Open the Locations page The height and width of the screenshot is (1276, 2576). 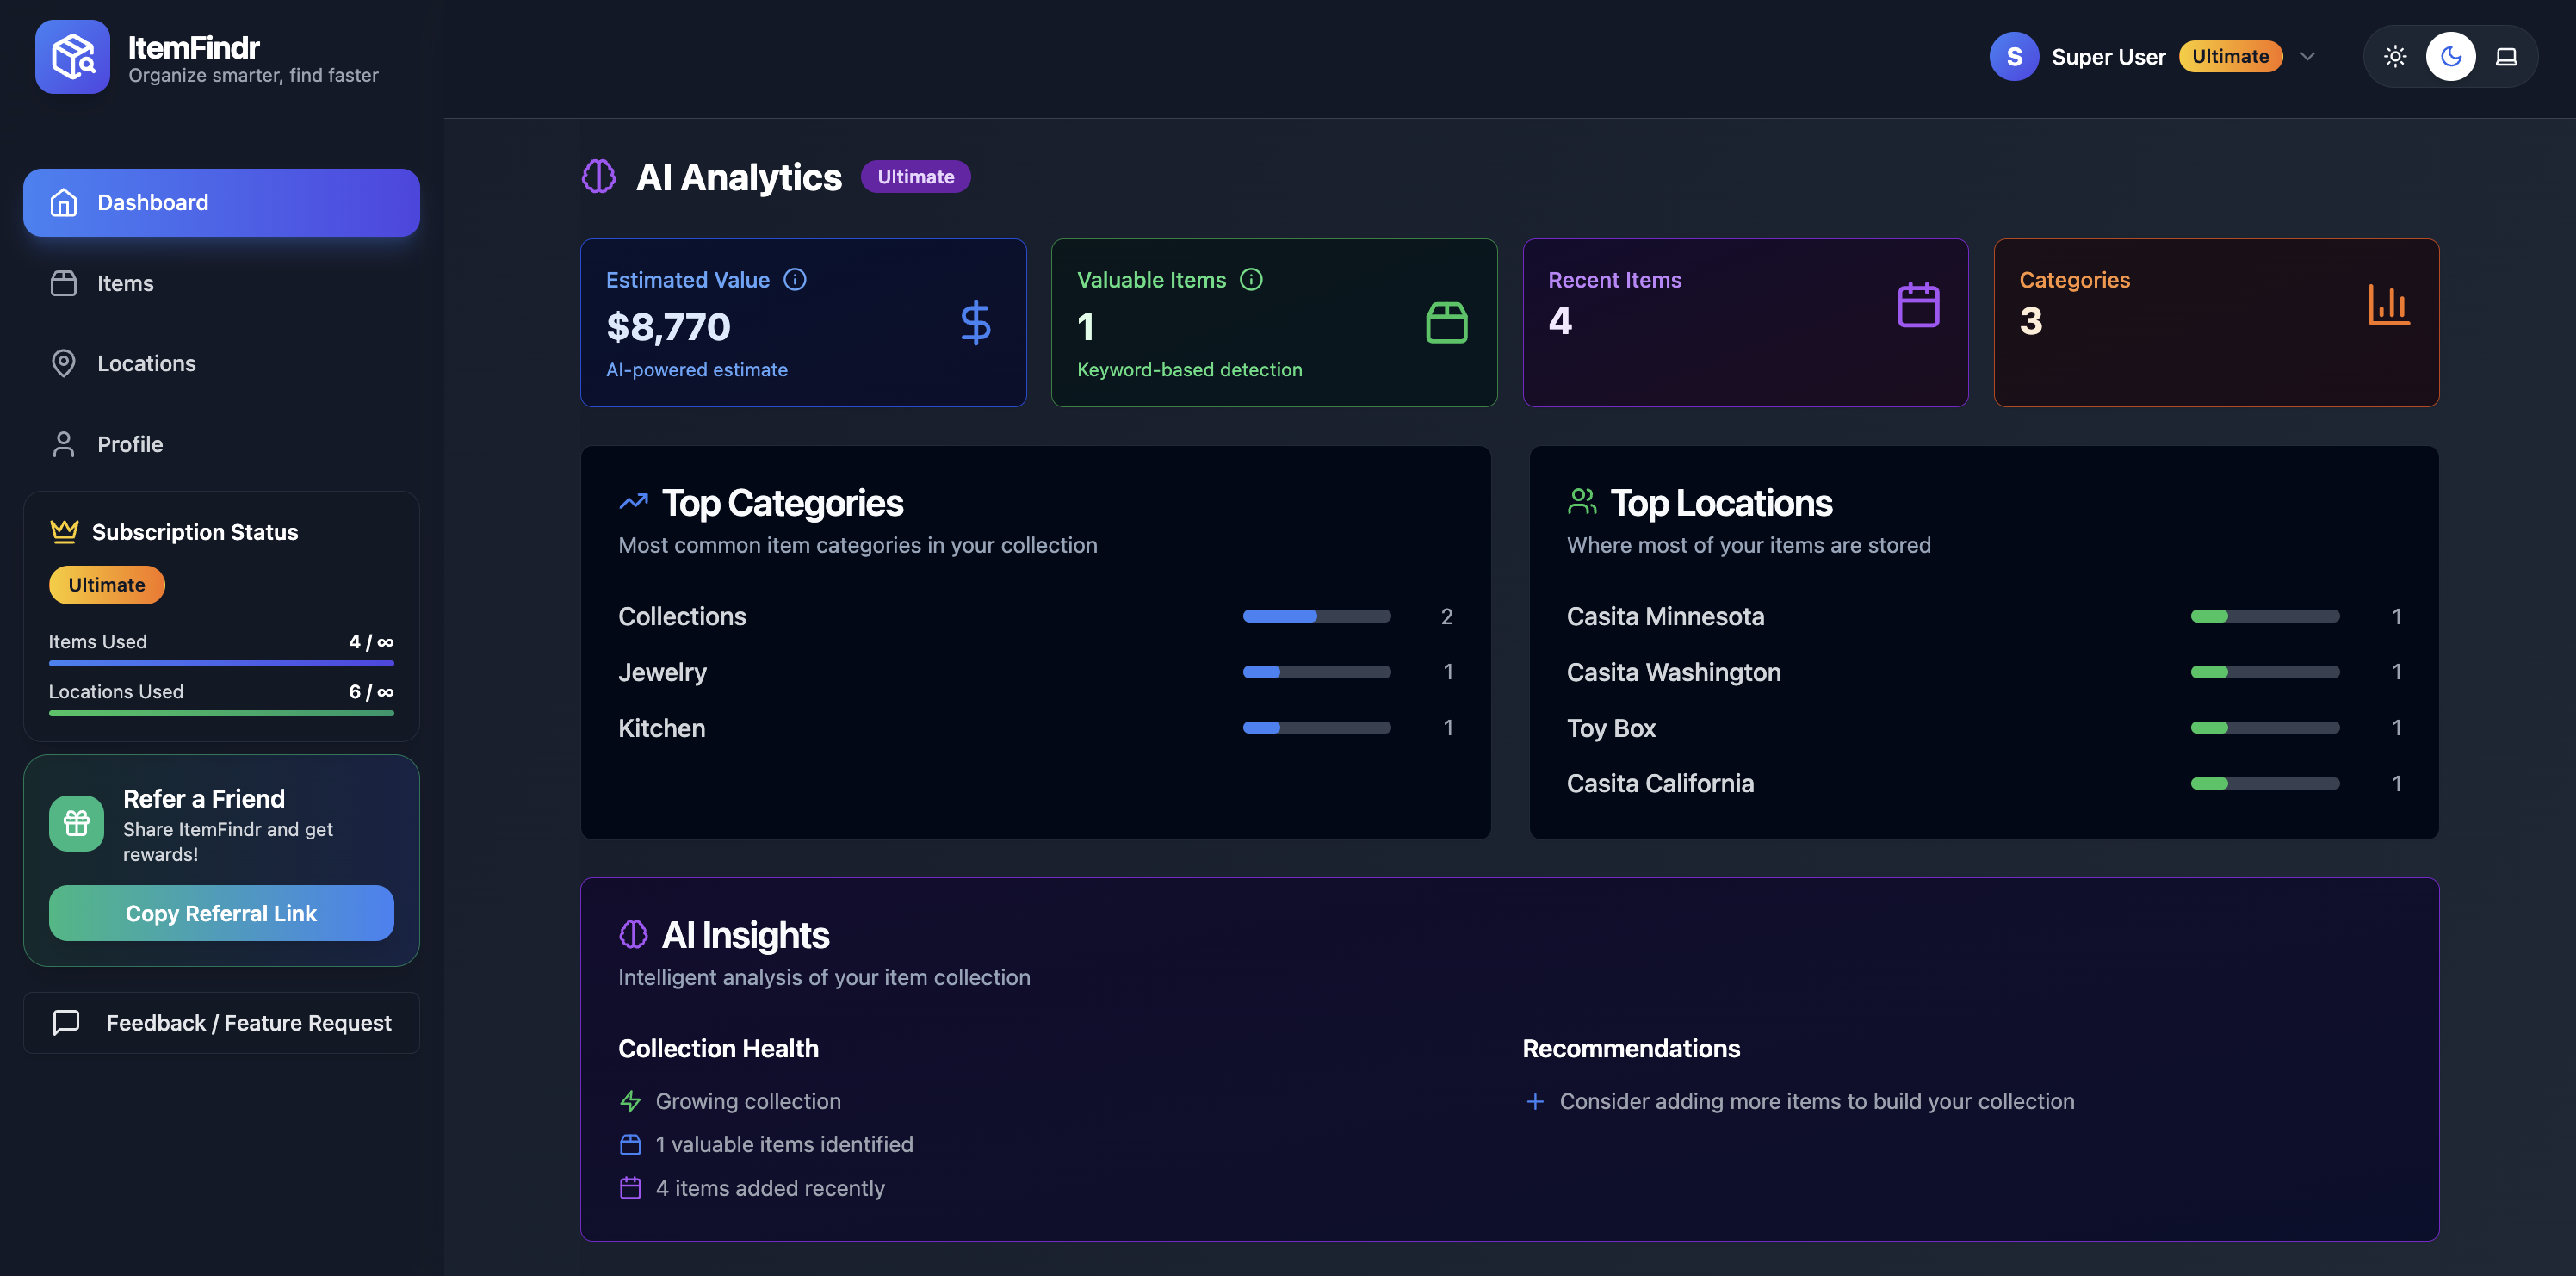[x=221, y=364]
